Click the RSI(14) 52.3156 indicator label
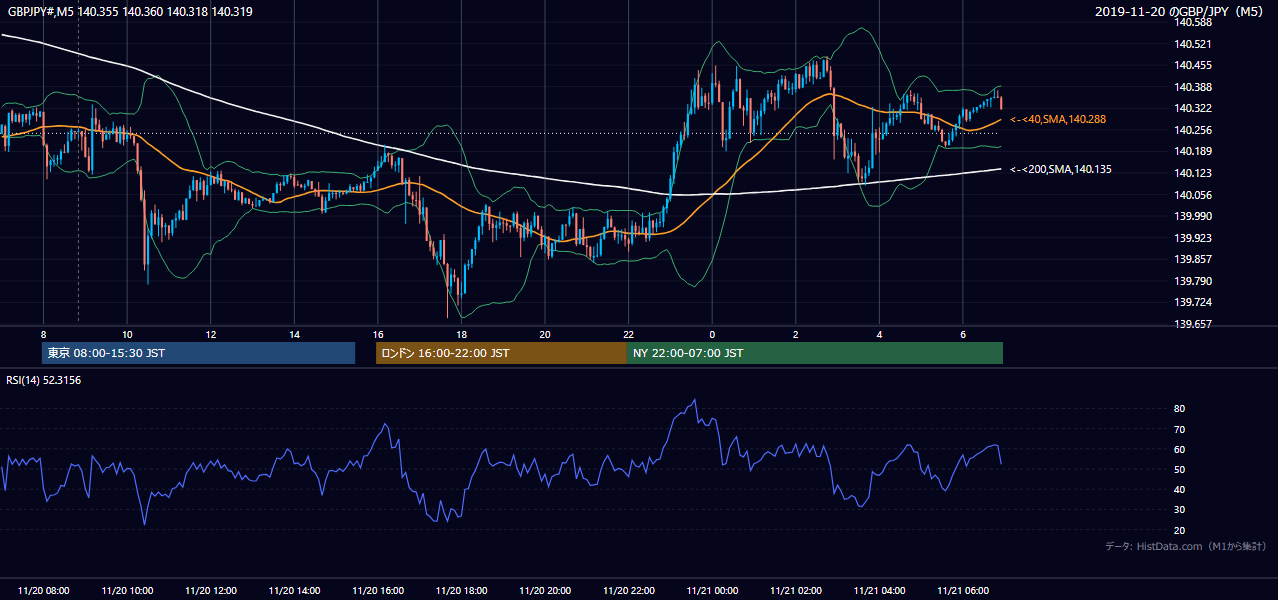 [44, 380]
